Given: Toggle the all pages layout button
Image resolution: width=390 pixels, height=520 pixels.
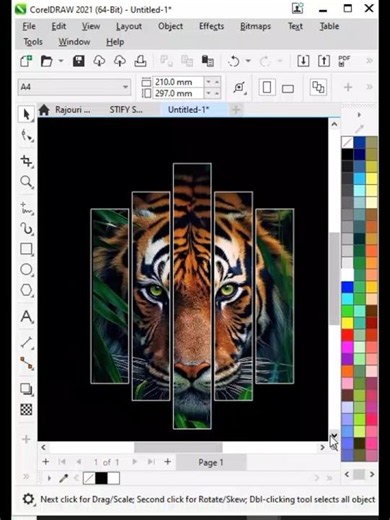Looking at the screenshot, I should click(x=318, y=87).
